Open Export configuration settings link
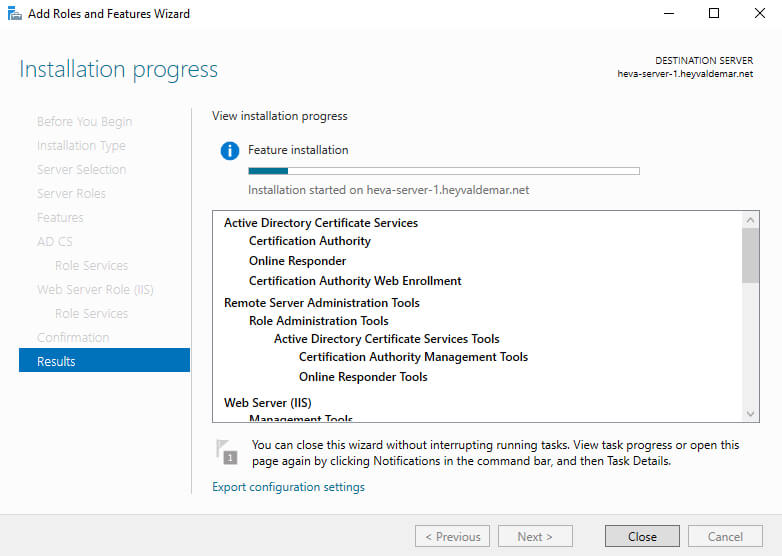This screenshot has width=782, height=556. [x=288, y=487]
